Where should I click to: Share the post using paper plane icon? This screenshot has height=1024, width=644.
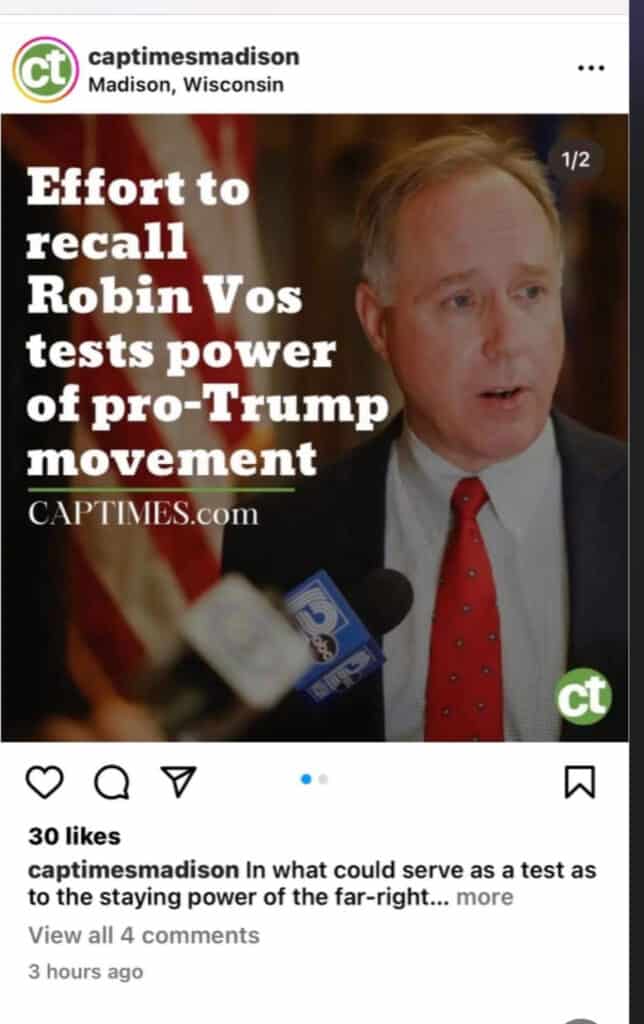[x=178, y=780]
